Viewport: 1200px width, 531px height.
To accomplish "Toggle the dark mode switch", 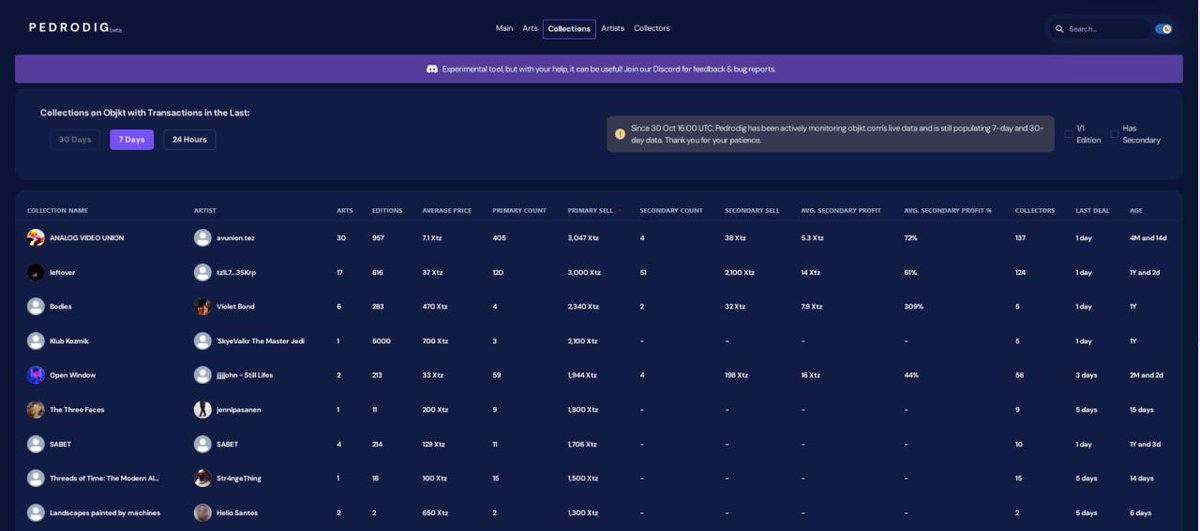I will click(1163, 29).
